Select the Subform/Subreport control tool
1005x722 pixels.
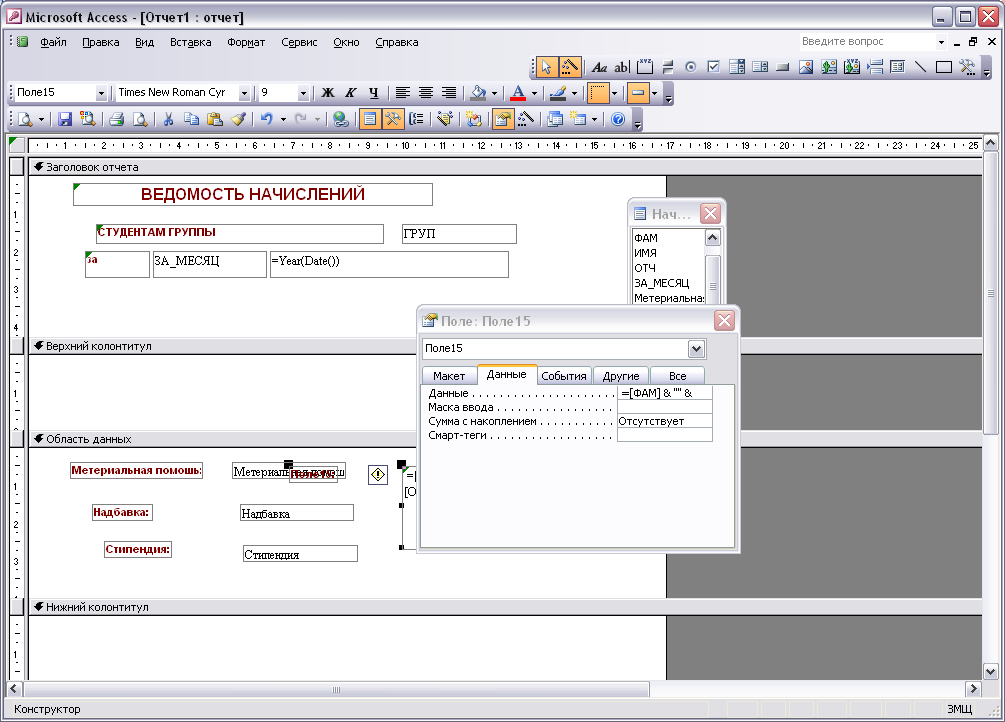pos(897,67)
